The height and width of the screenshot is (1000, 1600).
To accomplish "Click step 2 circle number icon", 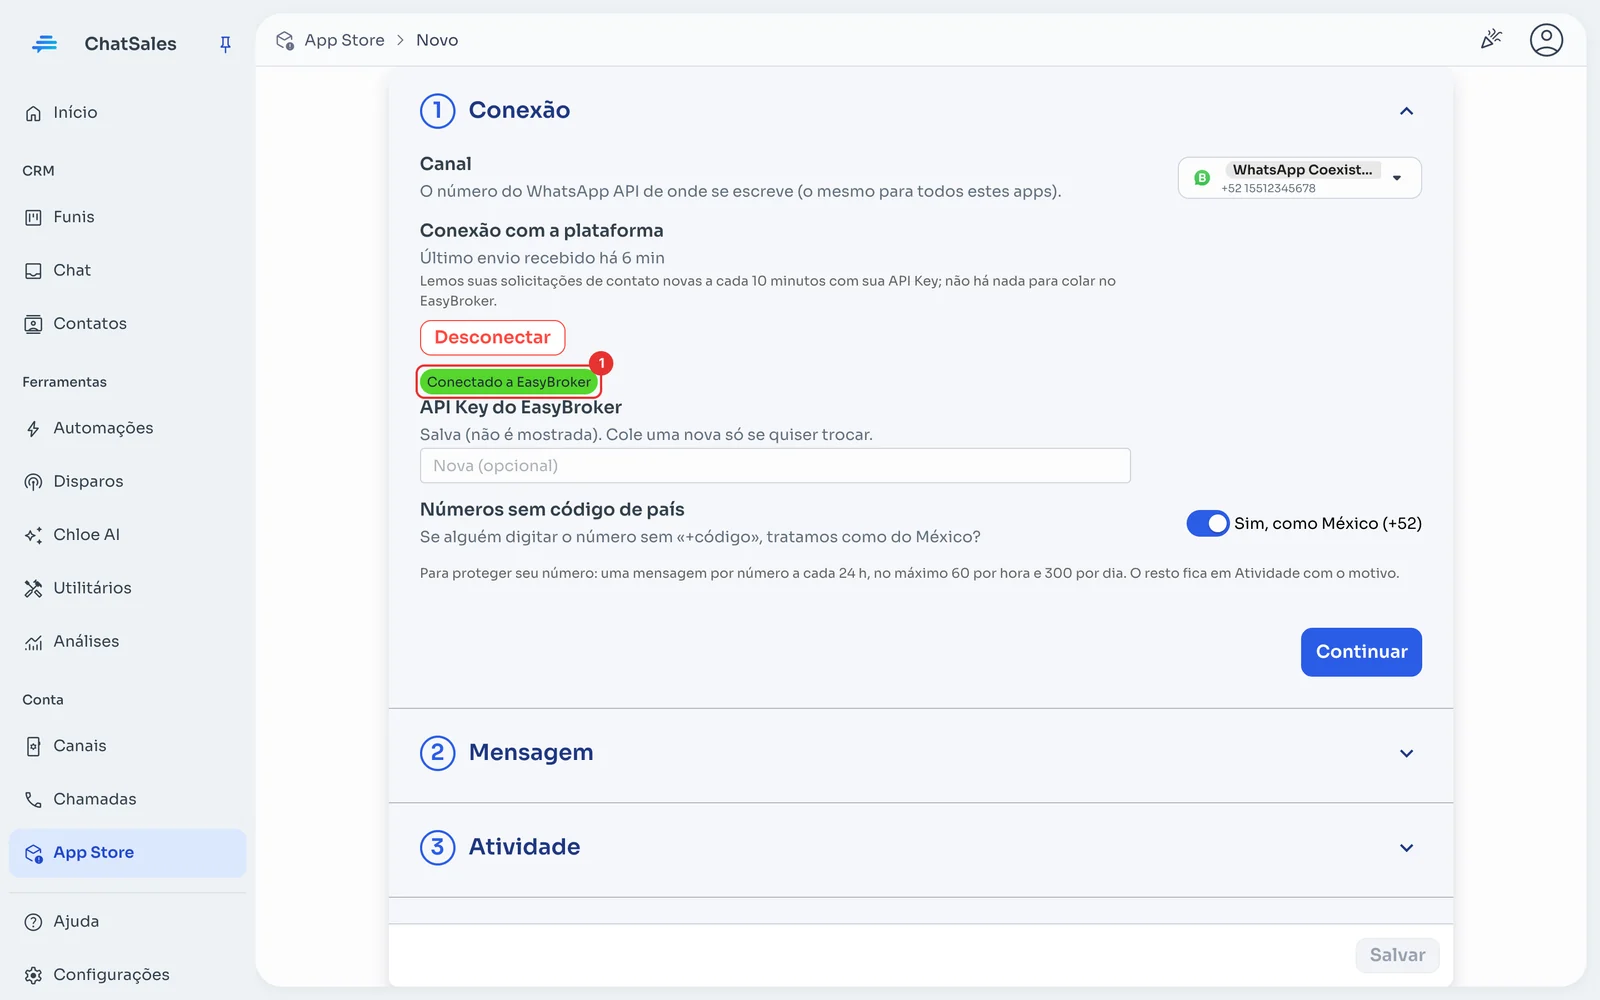I will coord(437,753).
